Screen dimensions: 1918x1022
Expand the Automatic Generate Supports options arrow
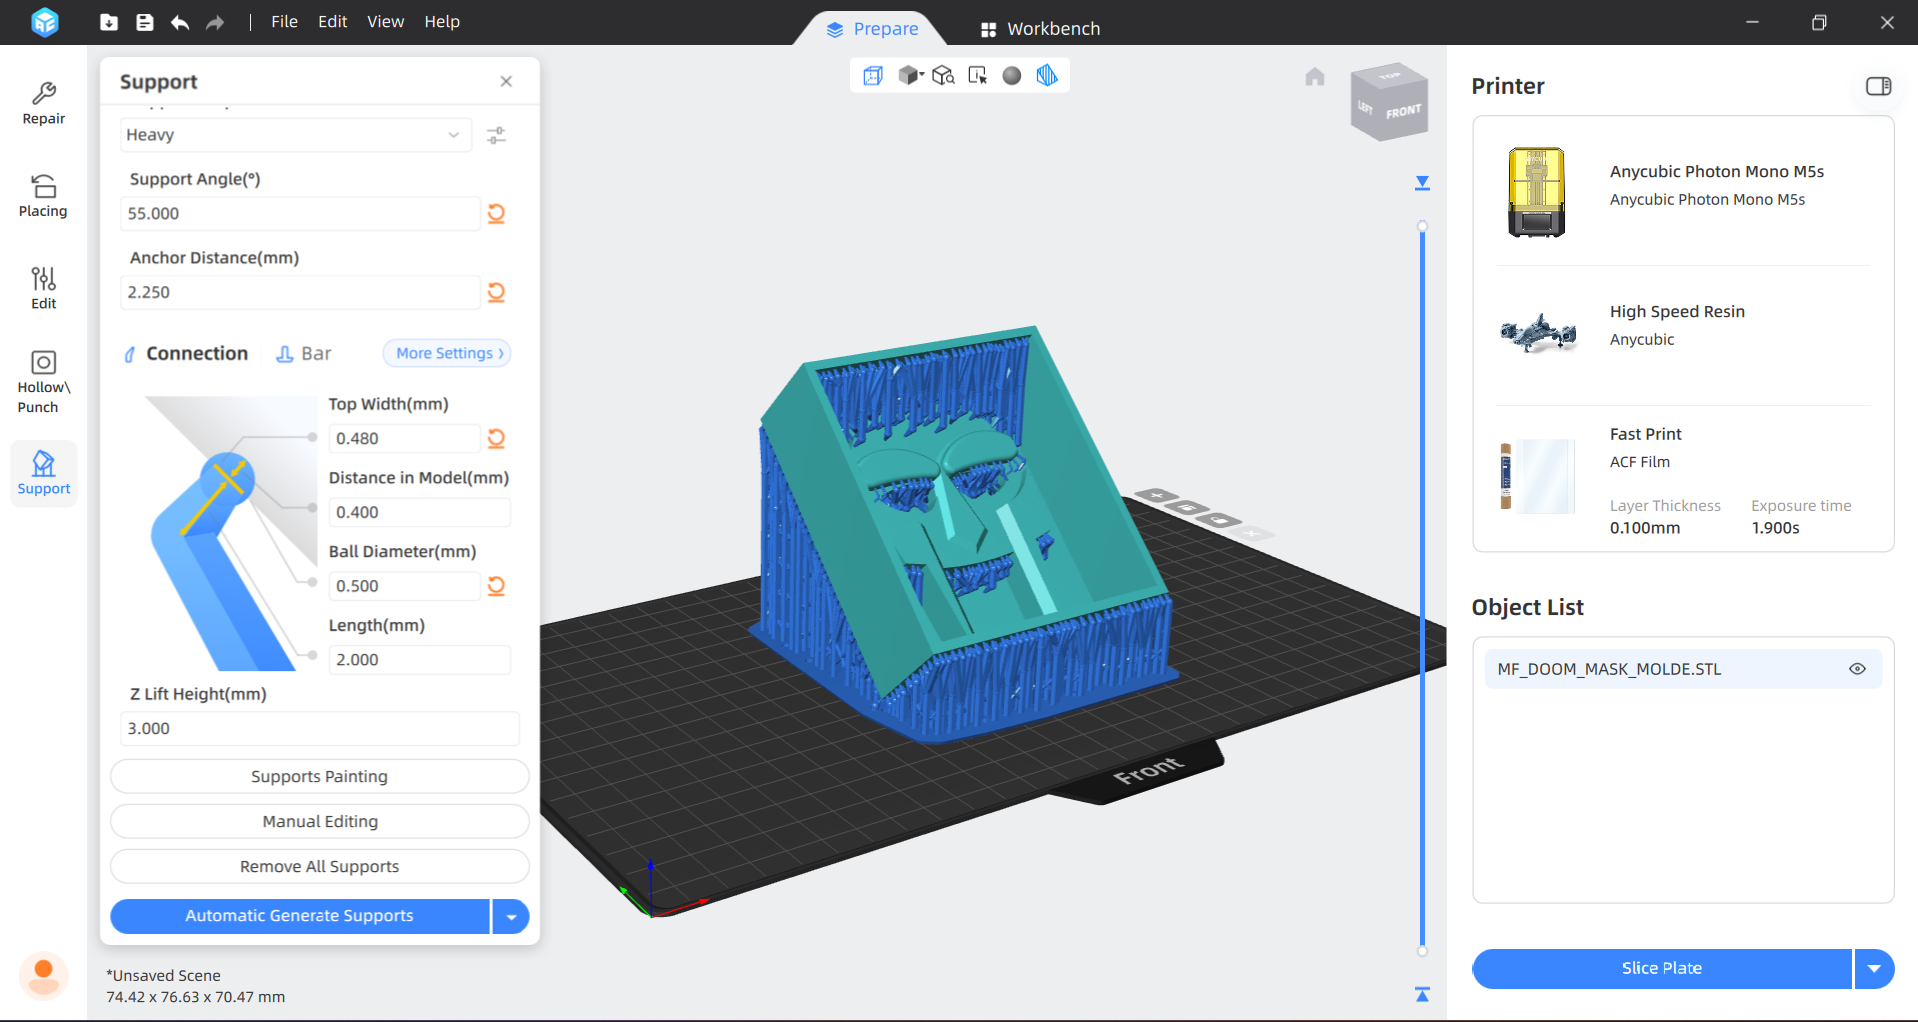[511, 916]
